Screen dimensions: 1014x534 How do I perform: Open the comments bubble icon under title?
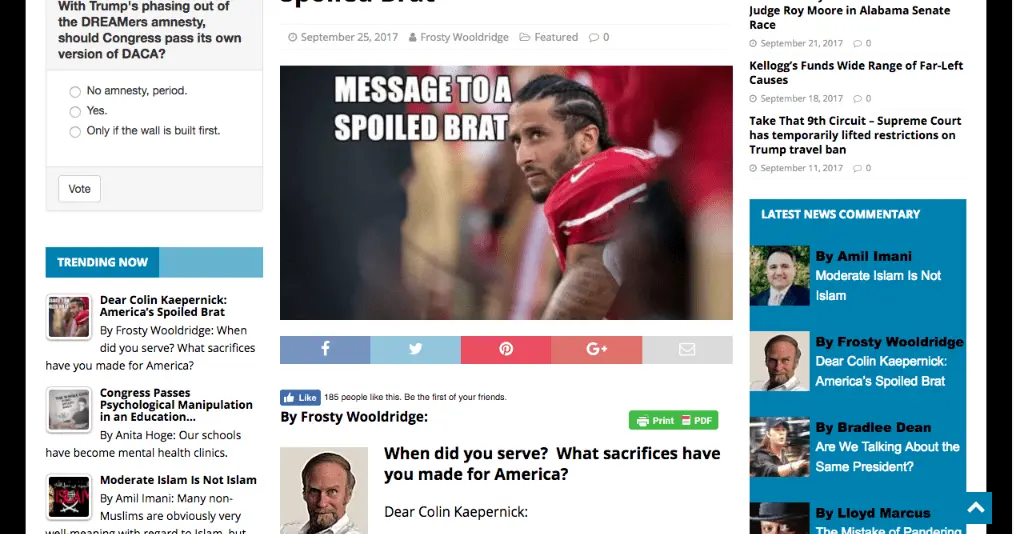pos(594,37)
